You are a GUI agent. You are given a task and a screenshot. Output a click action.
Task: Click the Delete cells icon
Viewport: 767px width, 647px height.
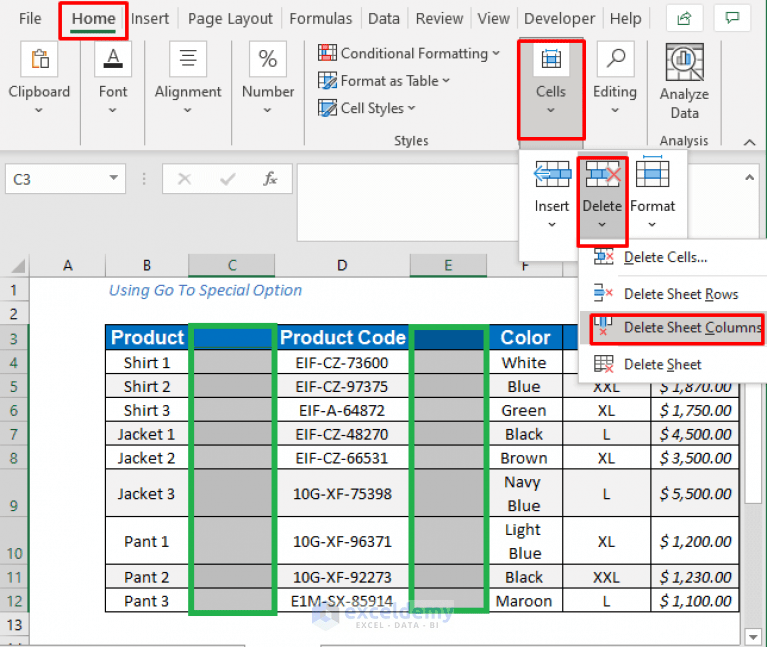point(603,174)
